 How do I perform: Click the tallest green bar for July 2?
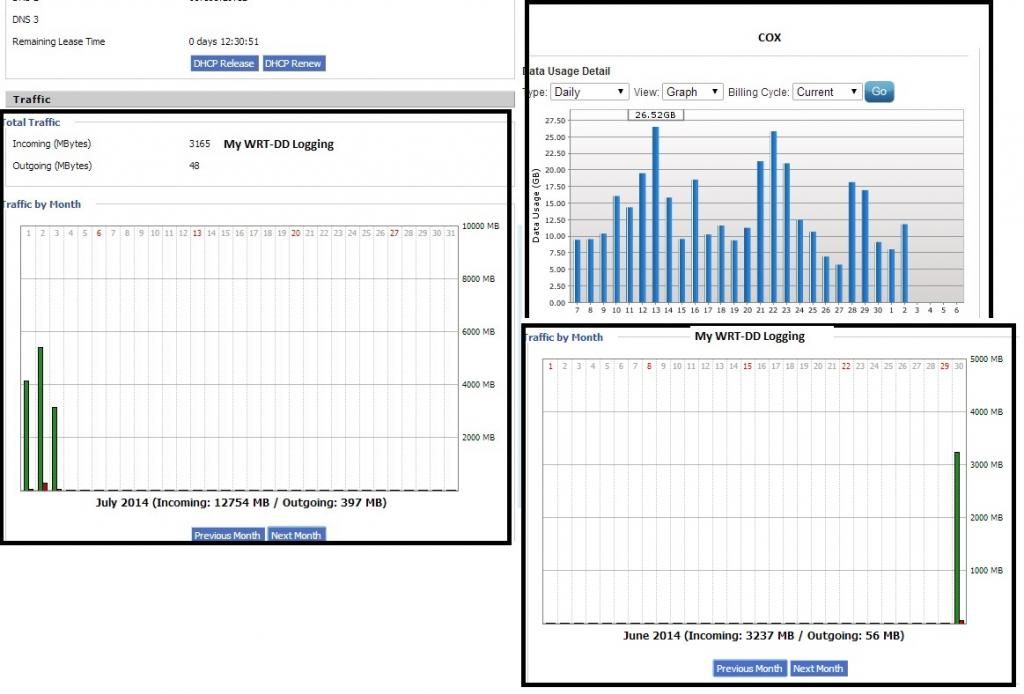40,418
